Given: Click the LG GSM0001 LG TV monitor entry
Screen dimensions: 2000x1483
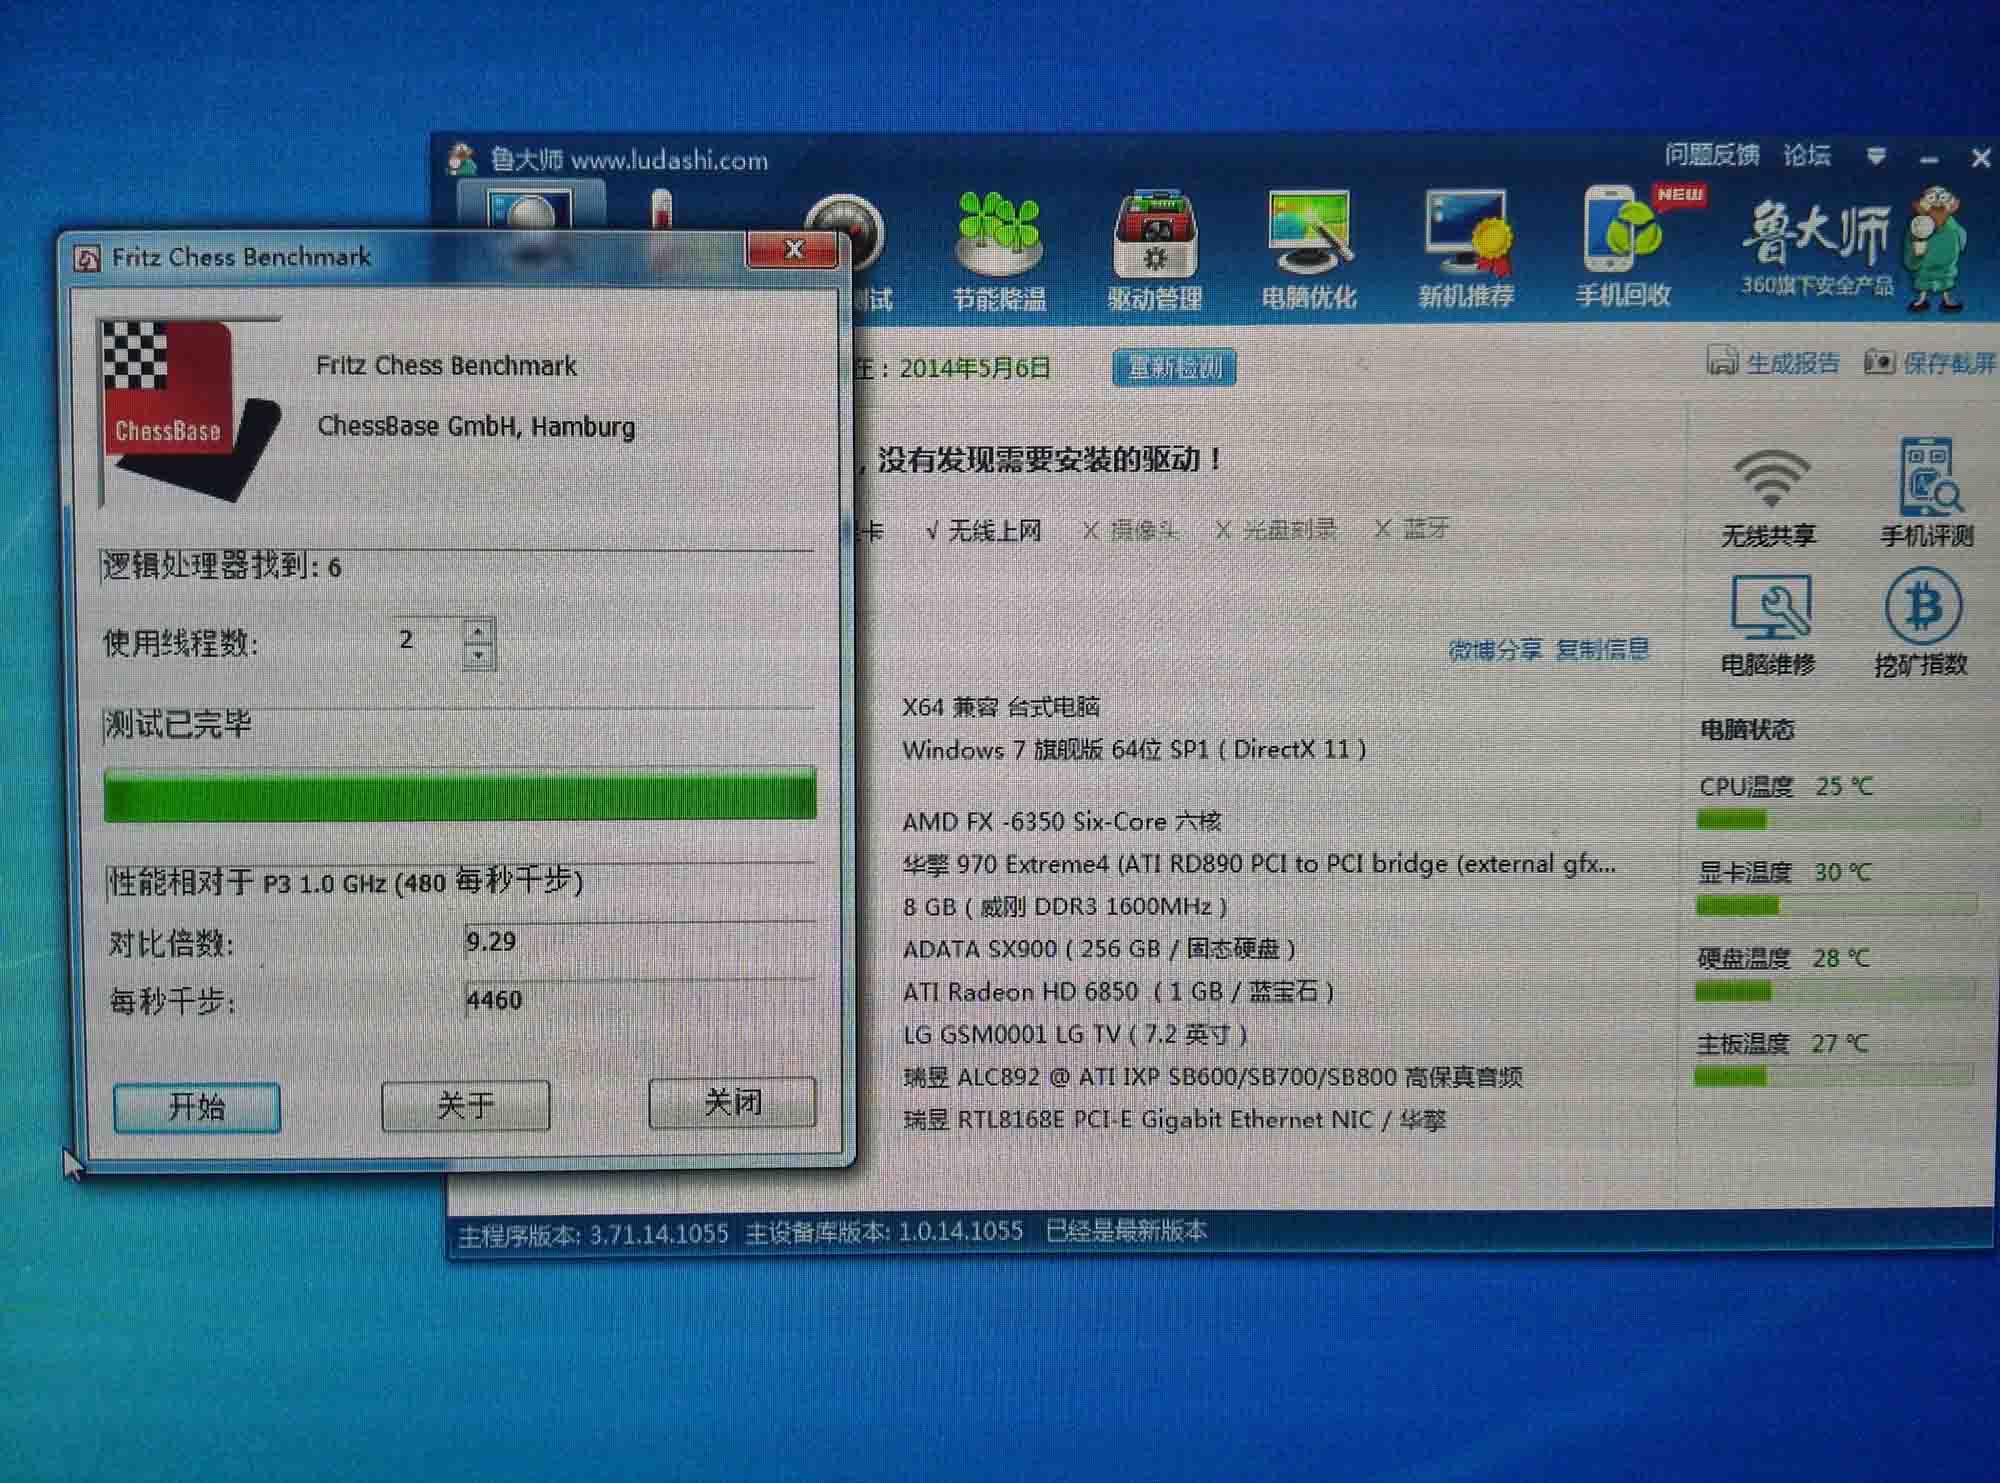Looking at the screenshot, I should pos(1077,1035).
